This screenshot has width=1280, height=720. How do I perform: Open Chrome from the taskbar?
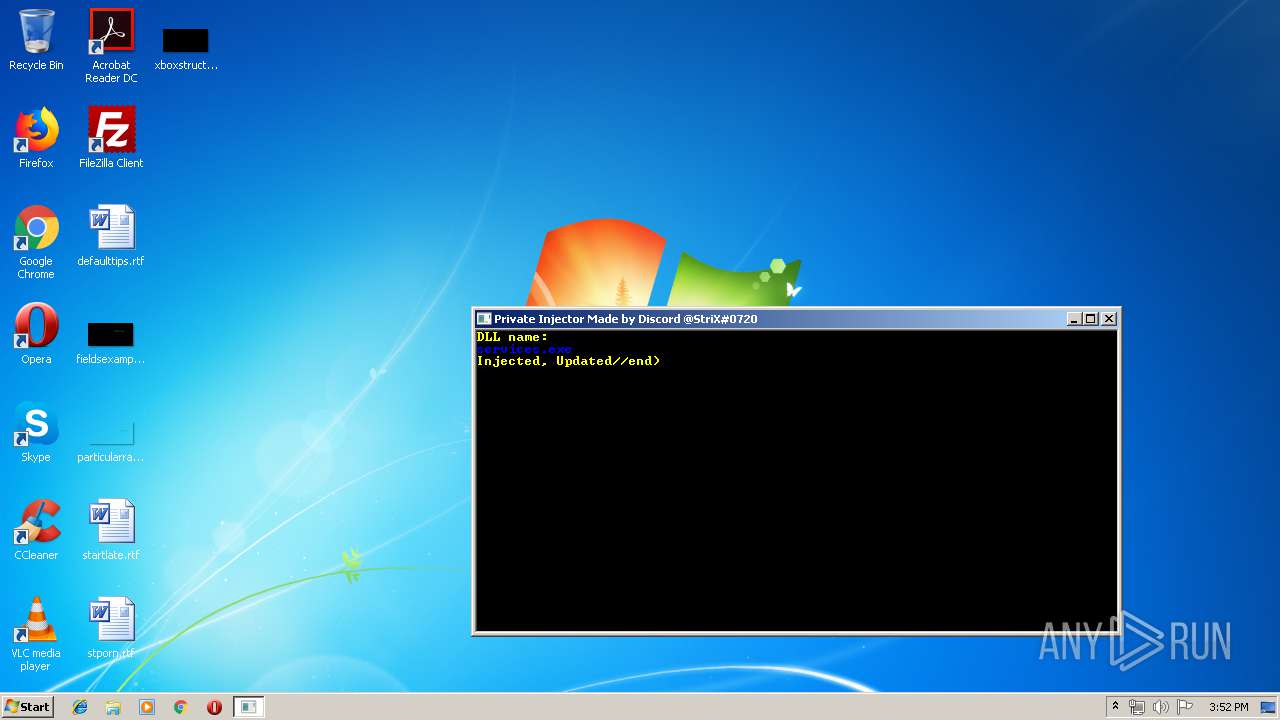coord(181,707)
